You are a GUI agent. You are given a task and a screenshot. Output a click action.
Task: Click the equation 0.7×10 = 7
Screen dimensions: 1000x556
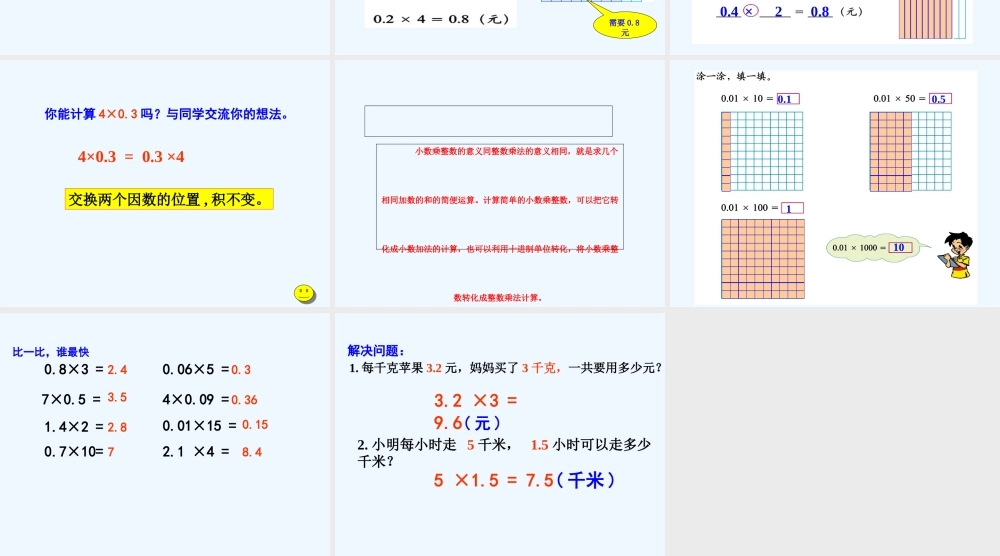79,451
